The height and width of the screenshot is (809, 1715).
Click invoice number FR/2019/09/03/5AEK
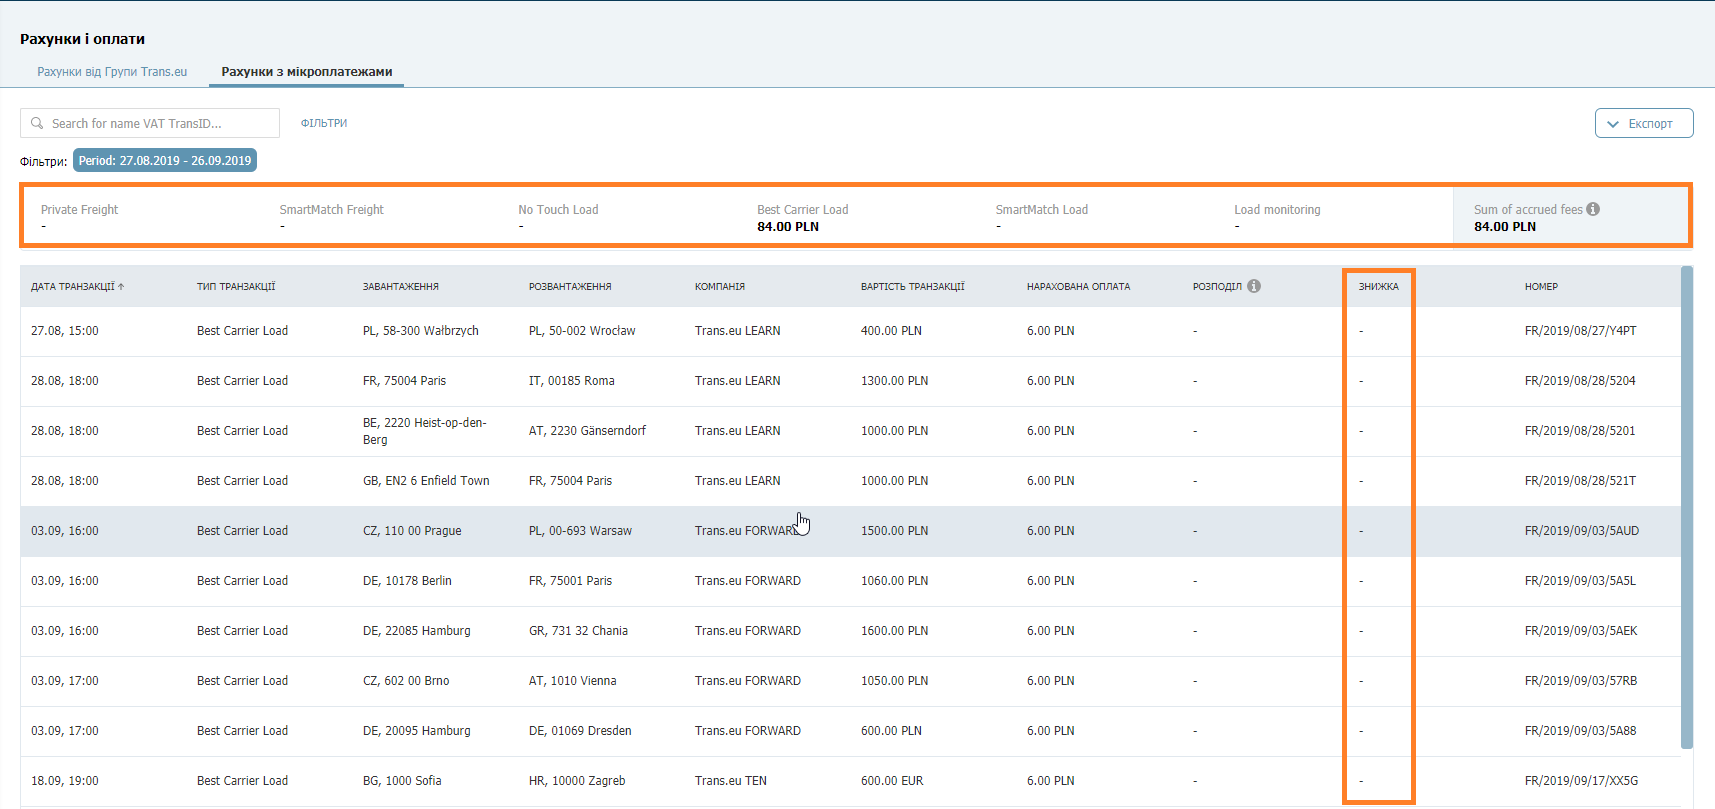tap(1581, 631)
